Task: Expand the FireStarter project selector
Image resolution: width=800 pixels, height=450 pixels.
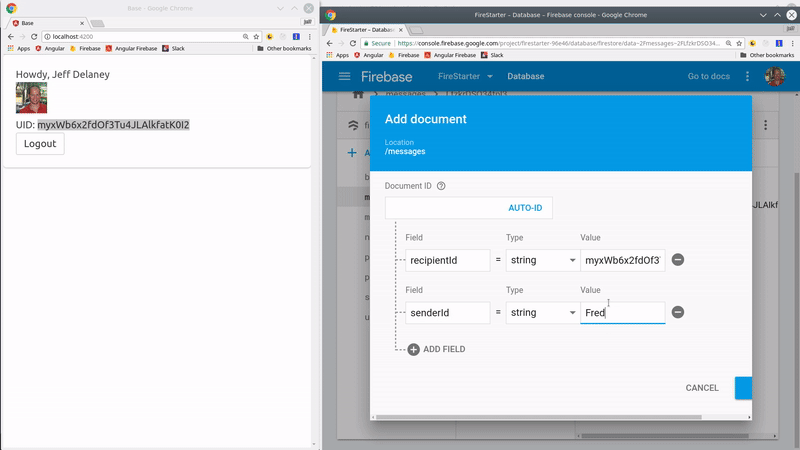Action: click(x=465, y=77)
